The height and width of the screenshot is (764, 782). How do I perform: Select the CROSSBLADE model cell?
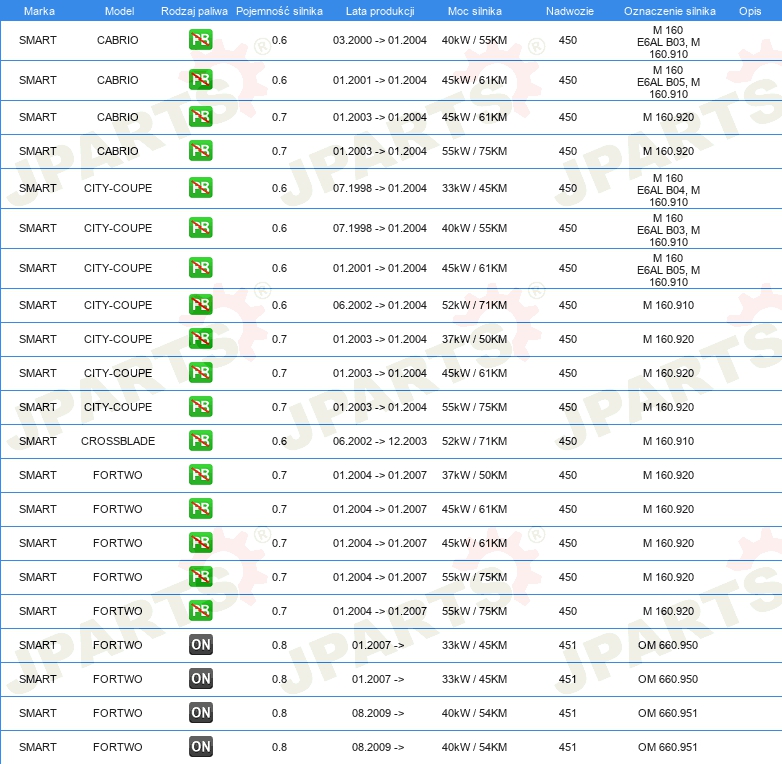click(118, 441)
